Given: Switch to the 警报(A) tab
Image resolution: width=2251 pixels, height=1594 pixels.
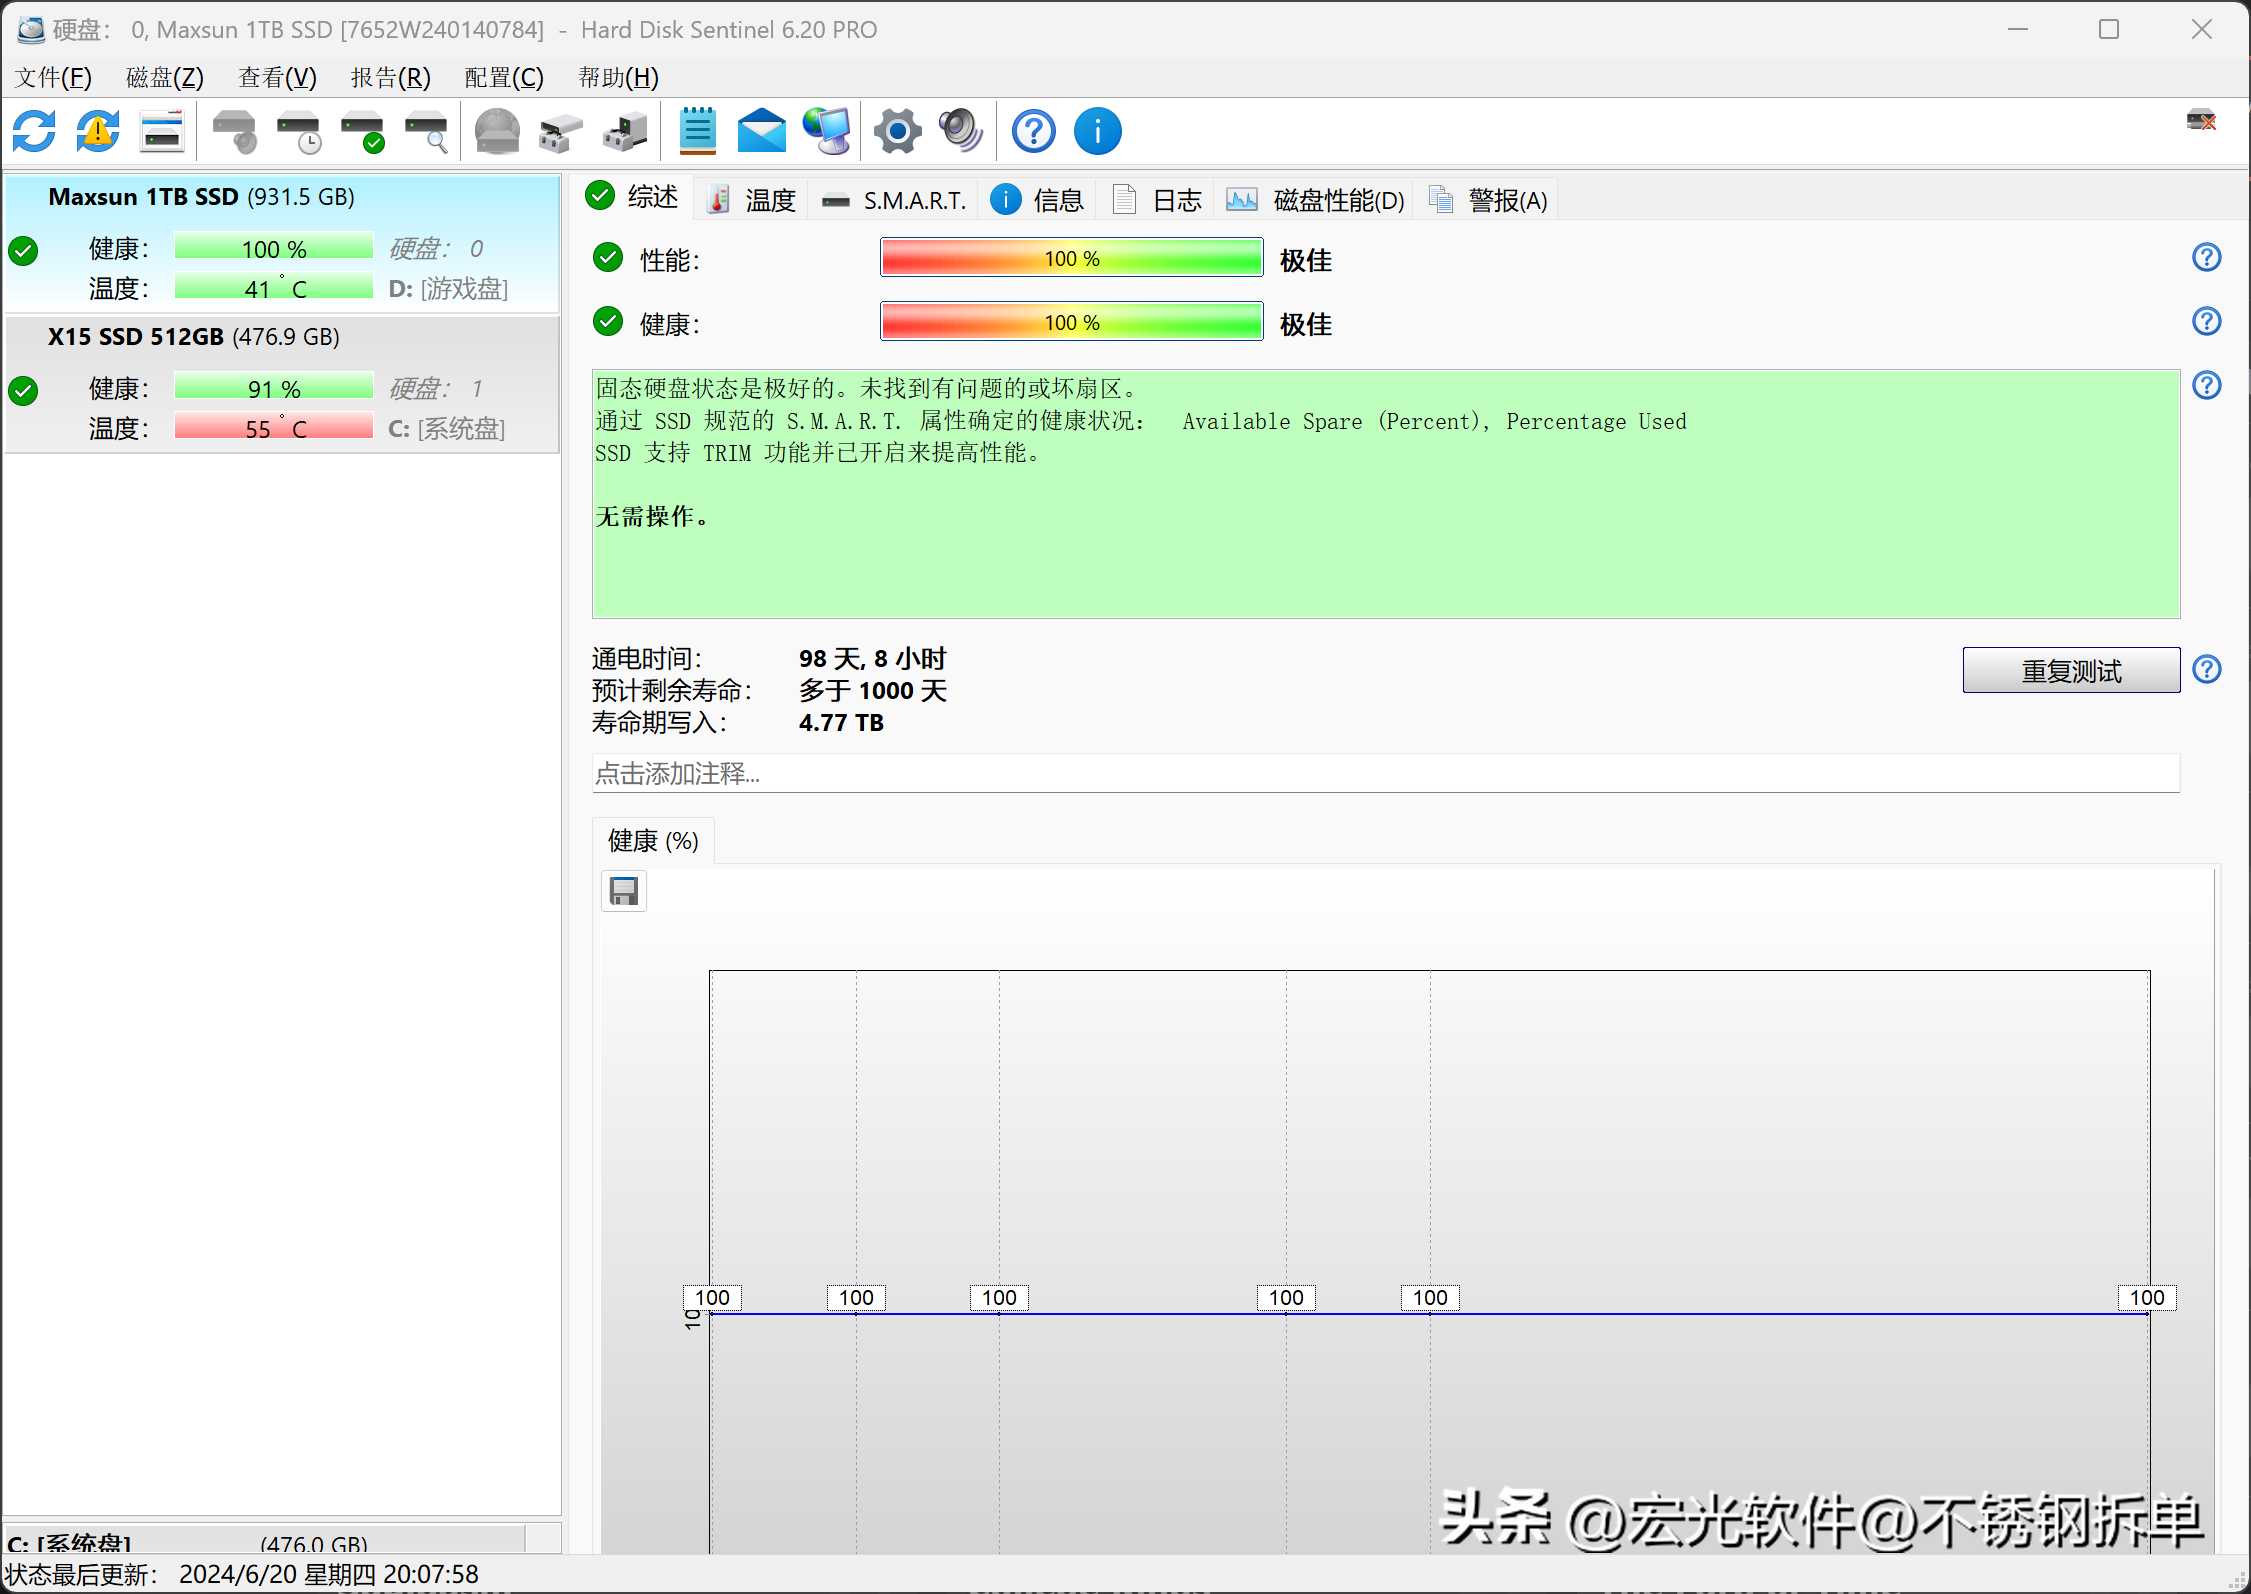Looking at the screenshot, I should [x=1488, y=200].
